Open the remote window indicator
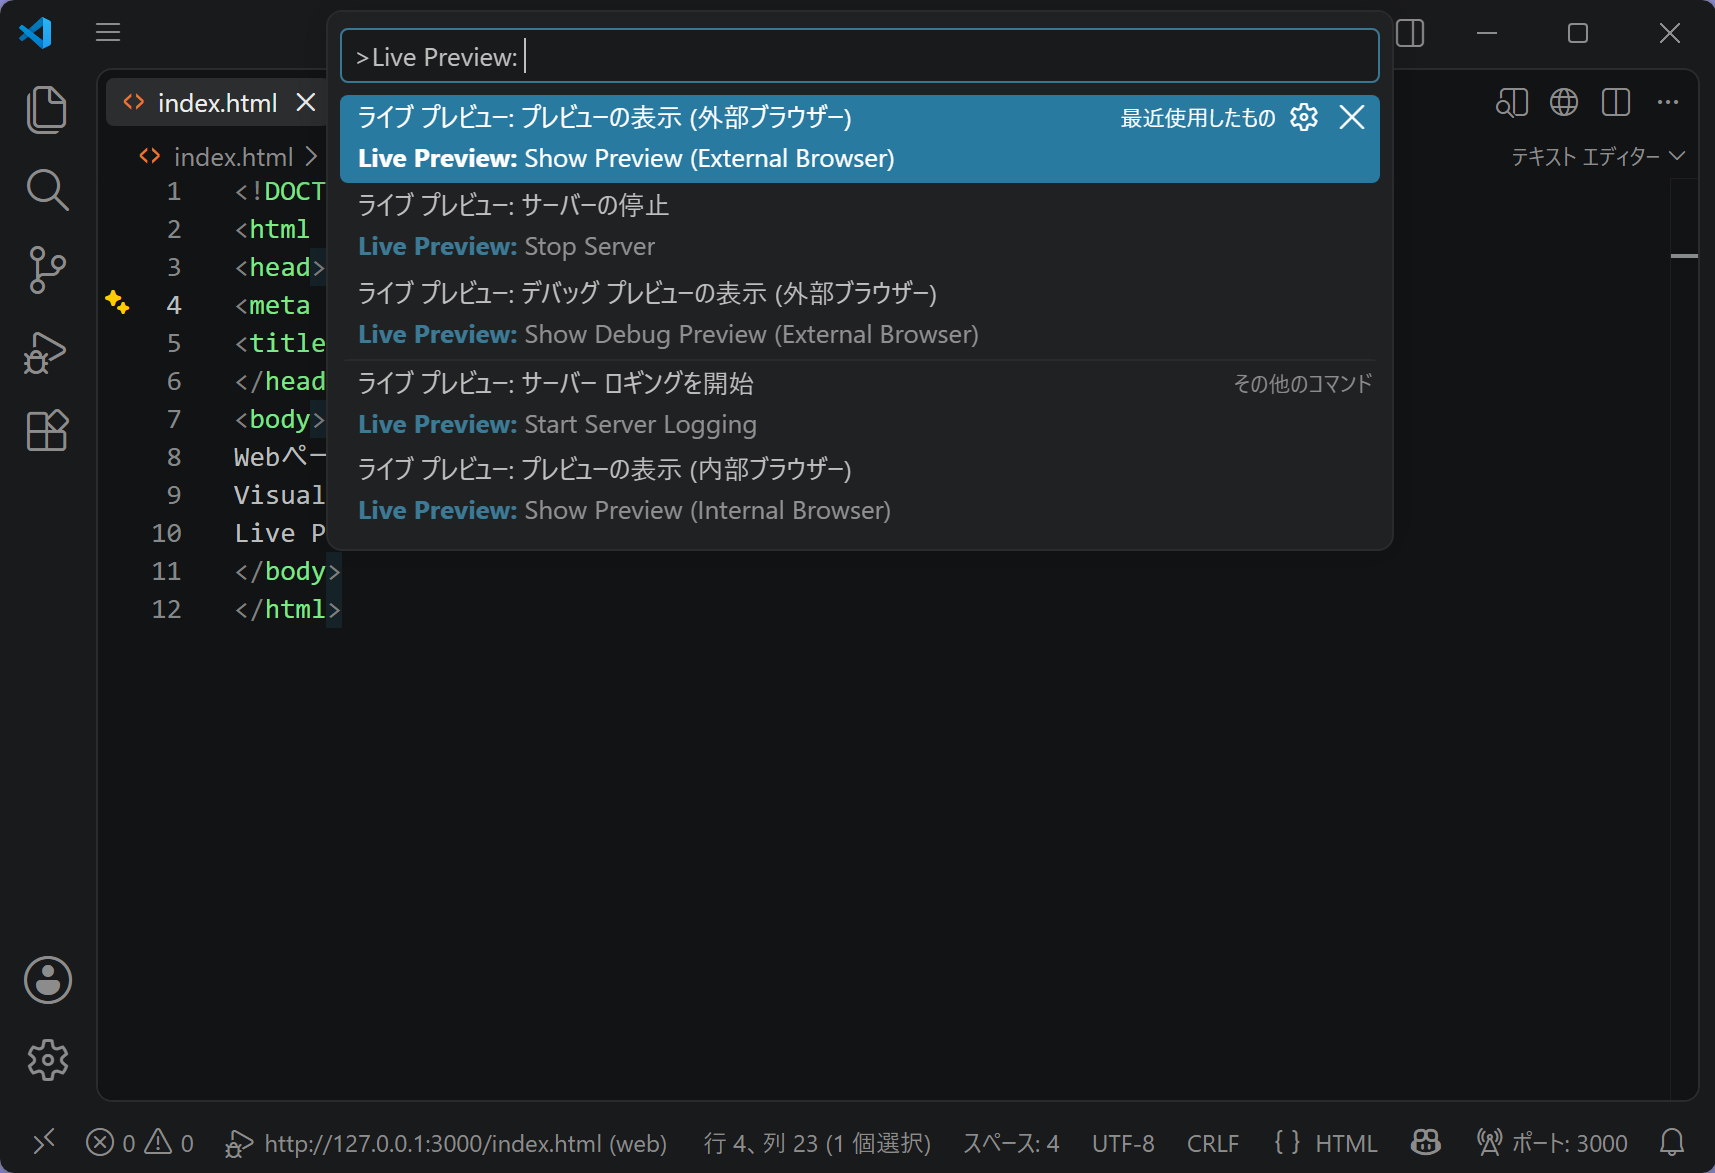1715x1173 pixels. click(43, 1142)
